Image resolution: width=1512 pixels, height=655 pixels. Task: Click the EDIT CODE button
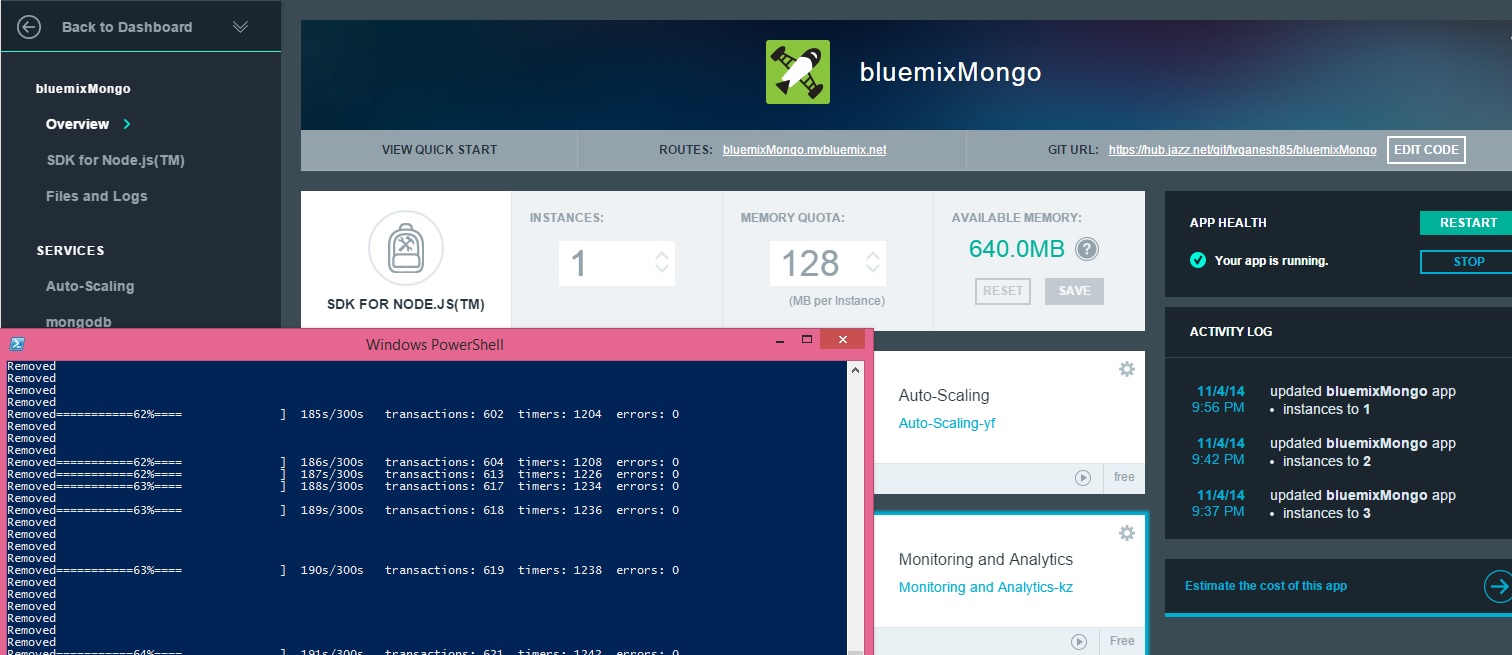coord(1426,150)
